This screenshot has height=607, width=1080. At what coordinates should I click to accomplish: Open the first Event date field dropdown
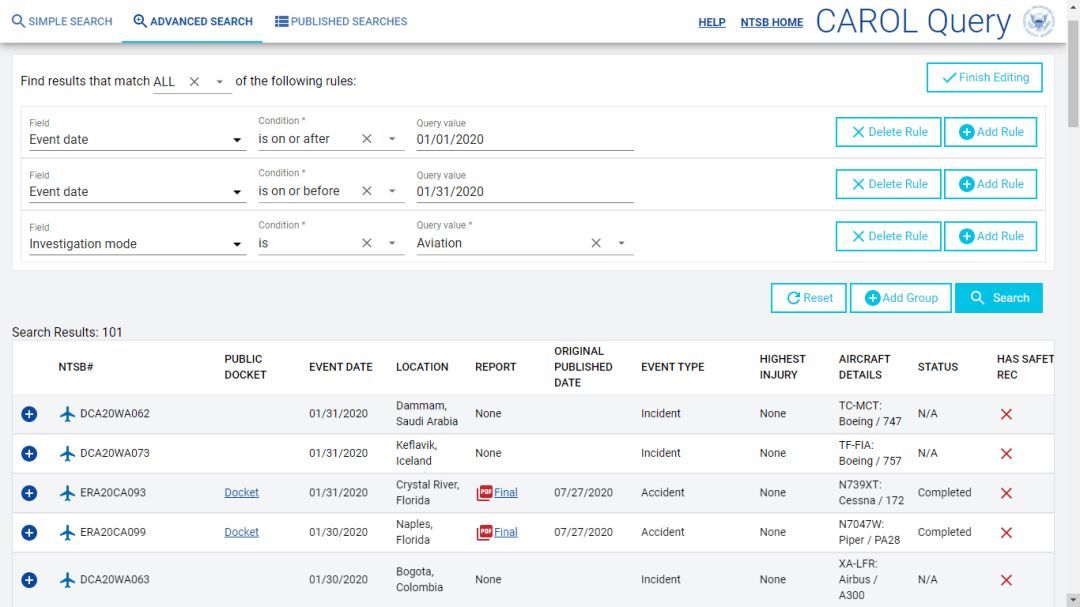[237, 140]
